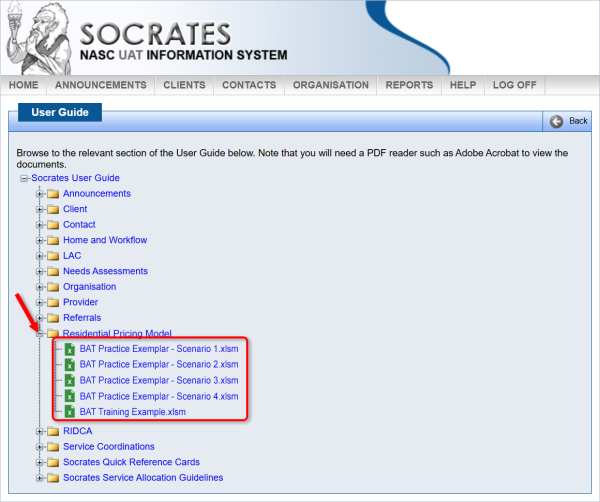This screenshot has width=600, height=502.
Task: Click Socrates Service Allocation Guidelines link
Action: [x=143, y=478]
